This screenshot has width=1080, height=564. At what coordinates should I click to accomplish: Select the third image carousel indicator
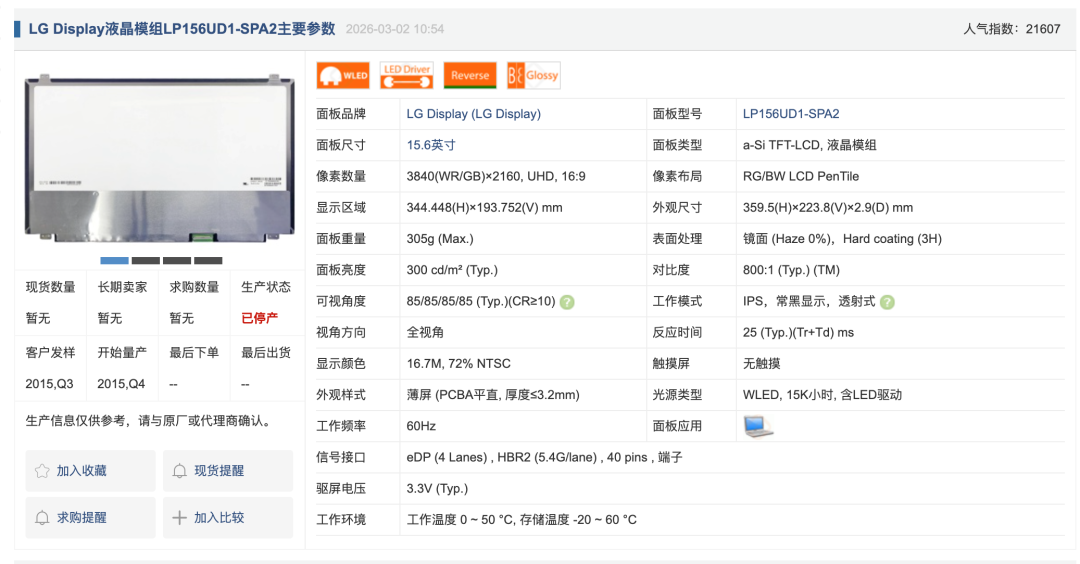tap(177, 260)
